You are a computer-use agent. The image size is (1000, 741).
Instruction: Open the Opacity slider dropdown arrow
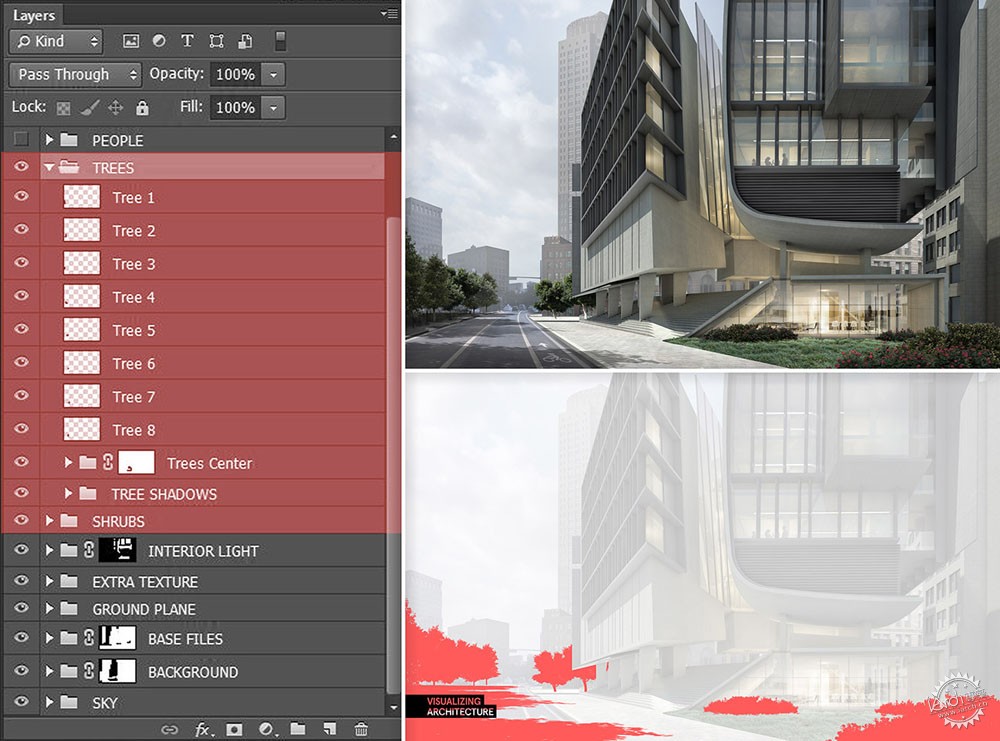pyautogui.click(x=274, y=75)
